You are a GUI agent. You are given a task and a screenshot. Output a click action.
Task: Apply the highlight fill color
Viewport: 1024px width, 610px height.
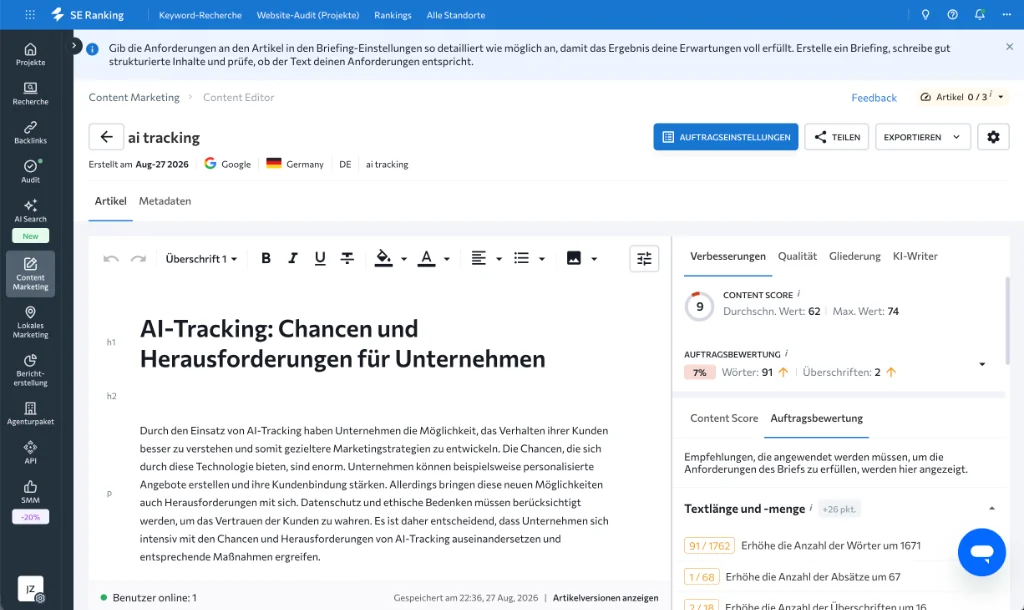click(383, 259)
